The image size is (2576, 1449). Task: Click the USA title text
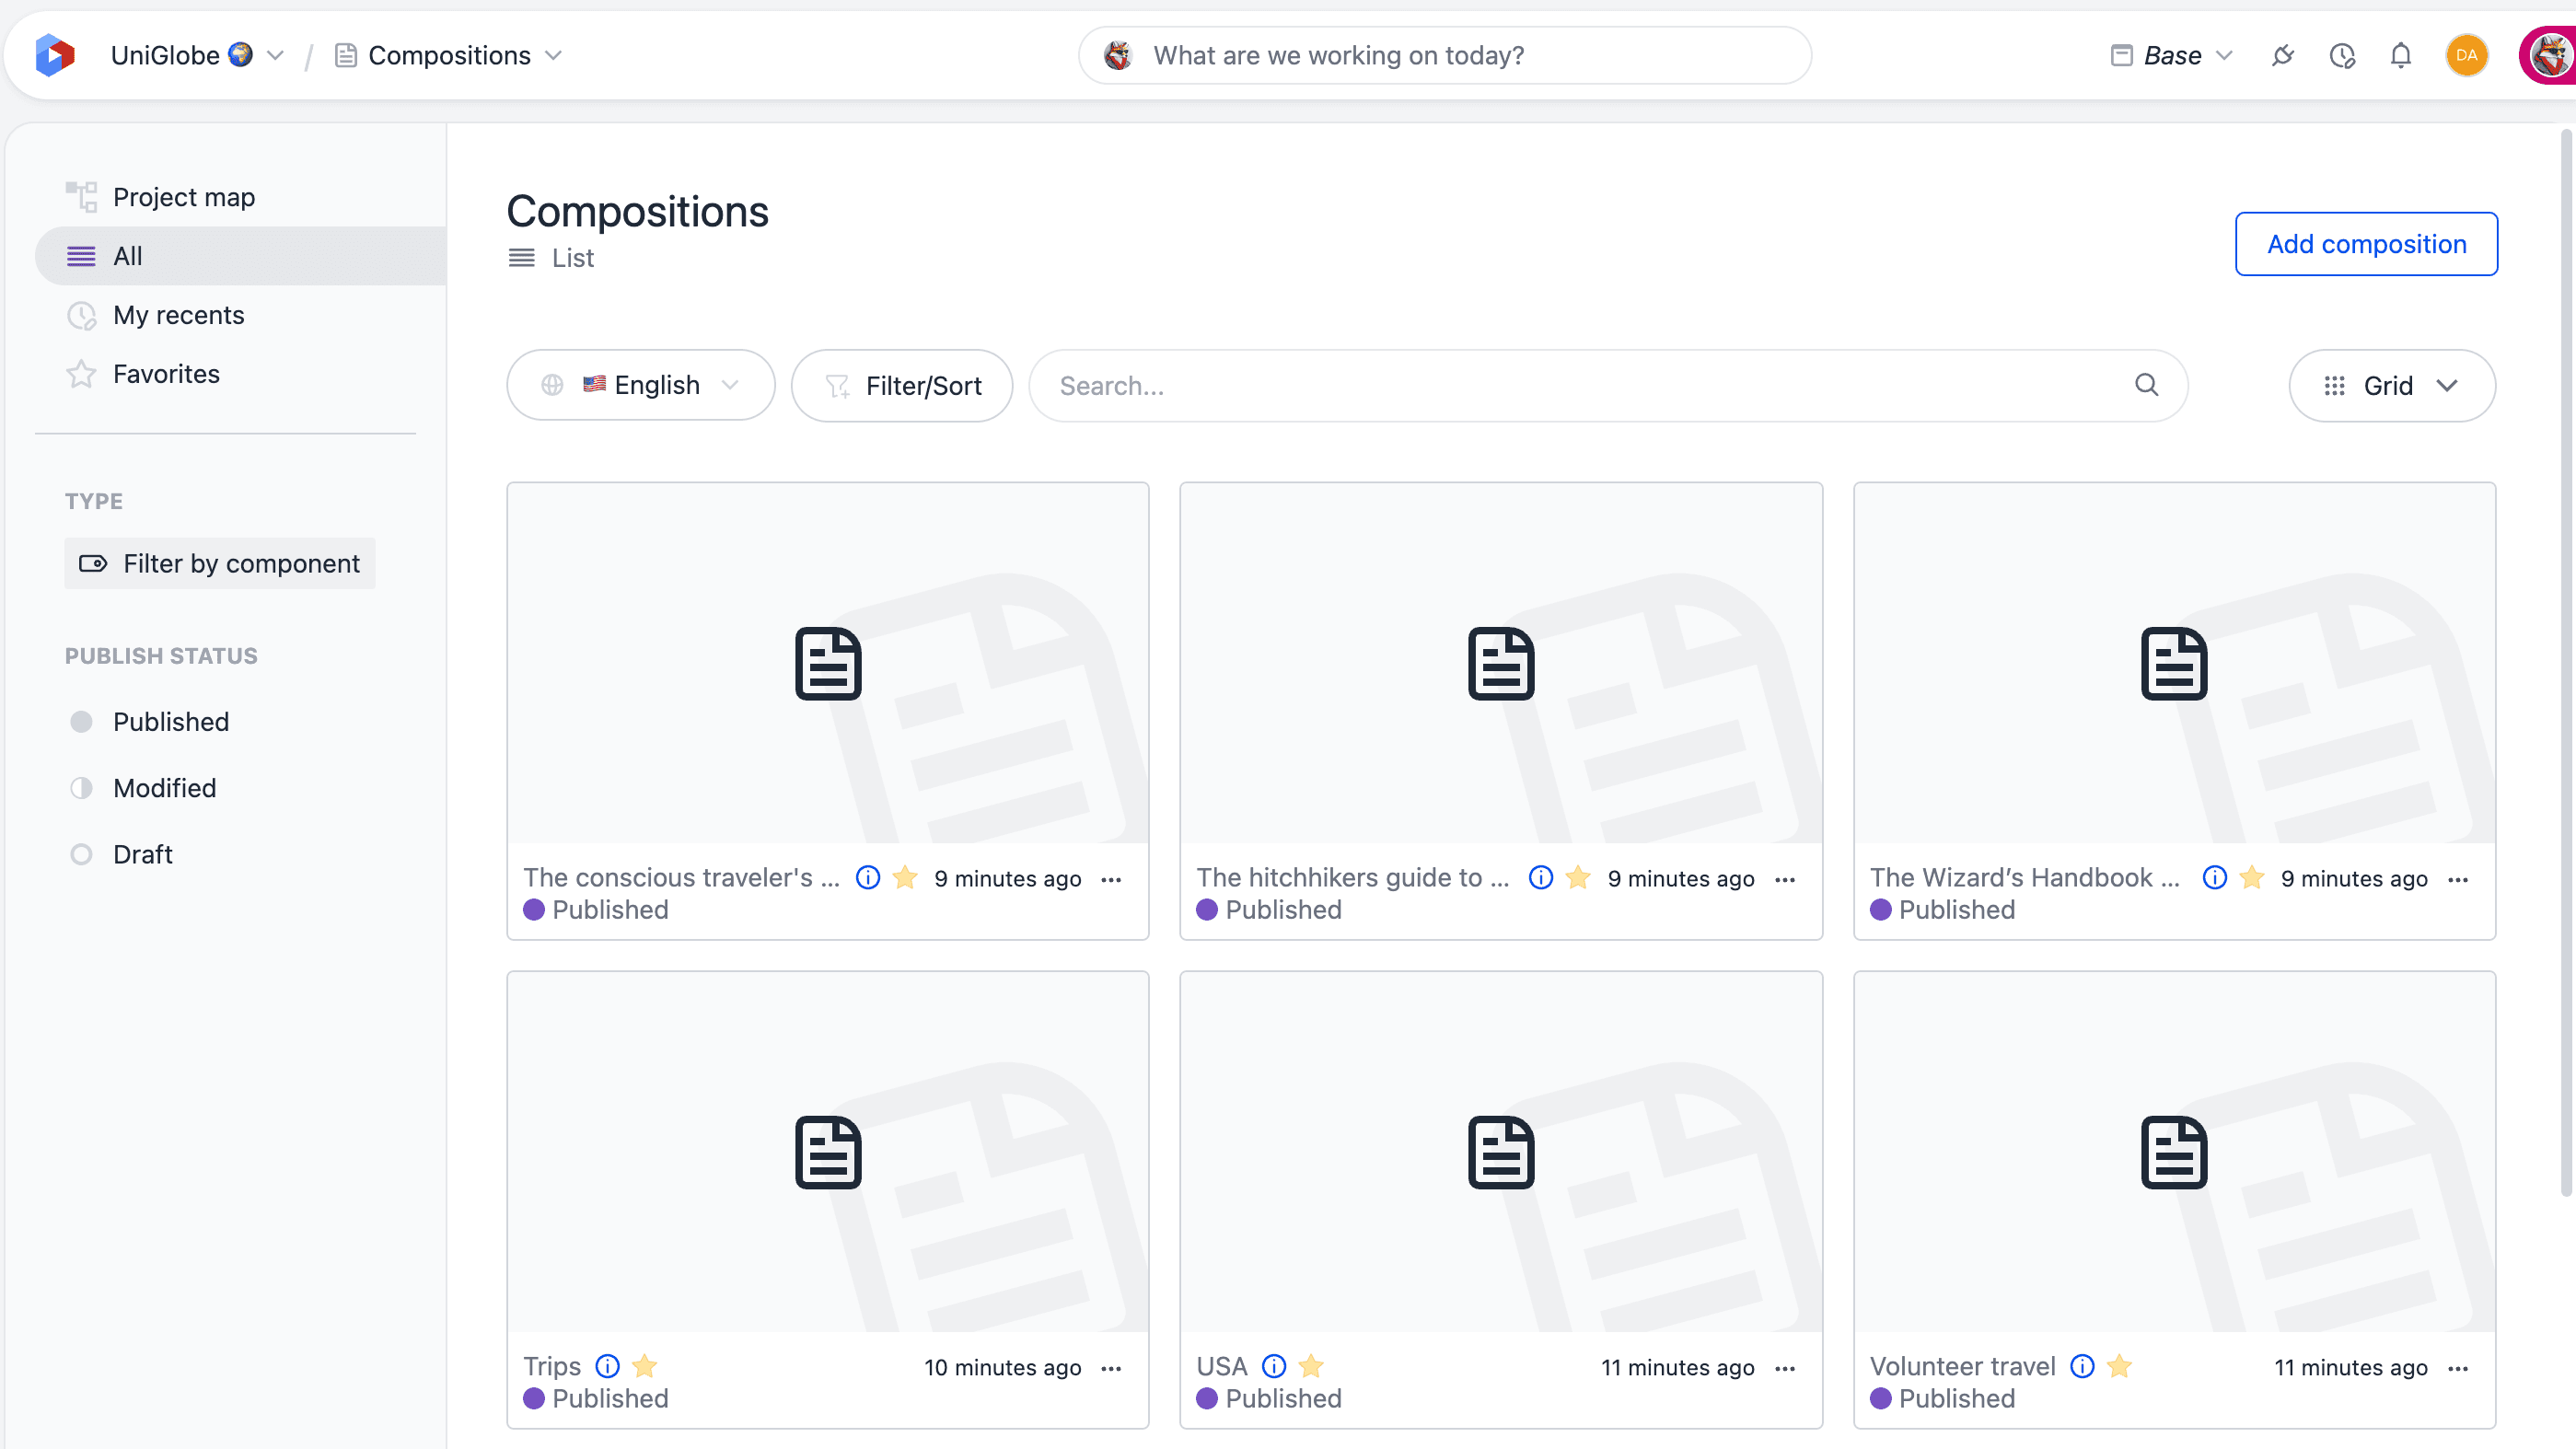[x=1222, y=1366]
